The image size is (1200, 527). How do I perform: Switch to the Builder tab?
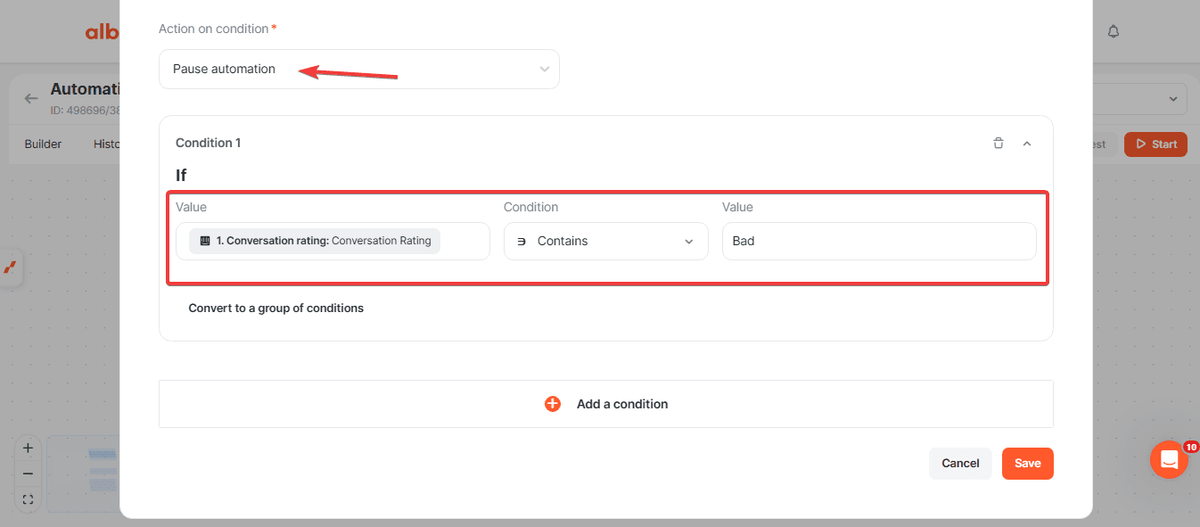43,144
